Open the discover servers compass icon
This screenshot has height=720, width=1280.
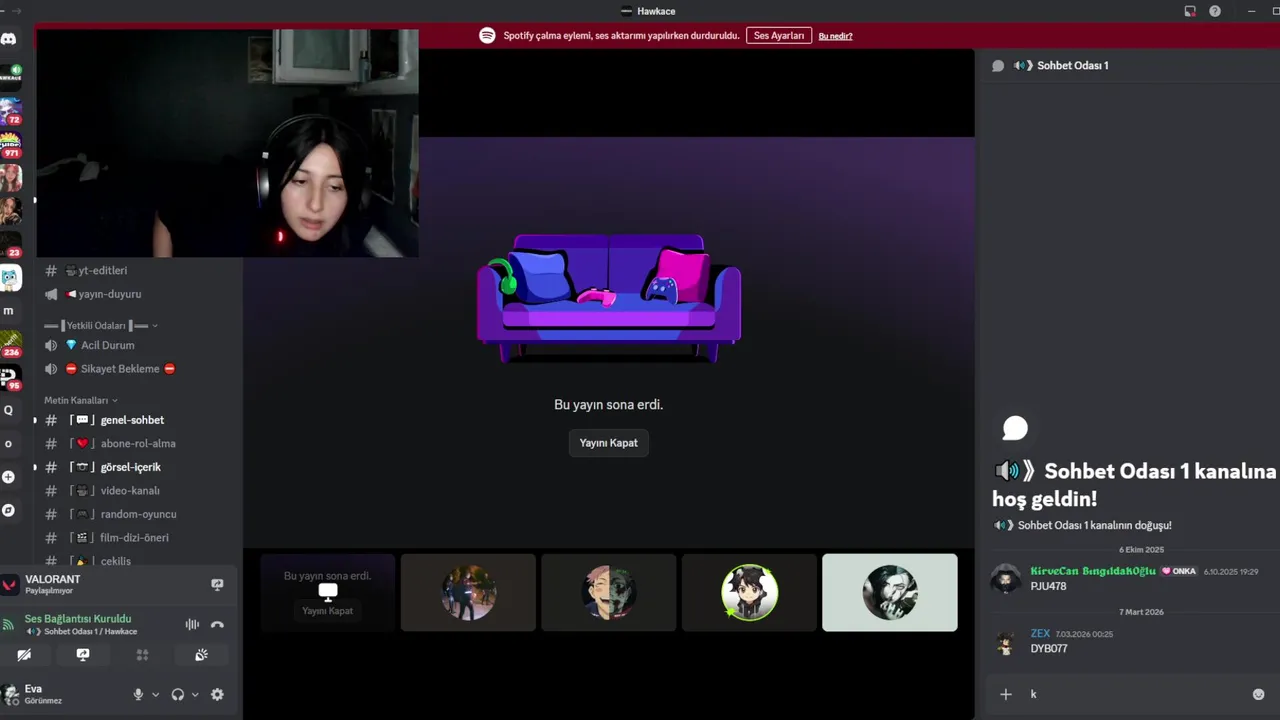point(9,510)
